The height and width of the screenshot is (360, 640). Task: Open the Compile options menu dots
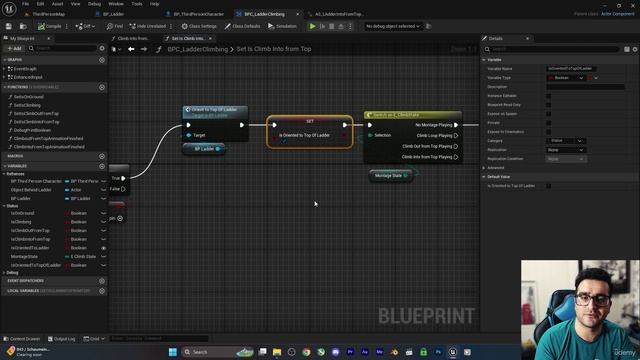[67, 26]
